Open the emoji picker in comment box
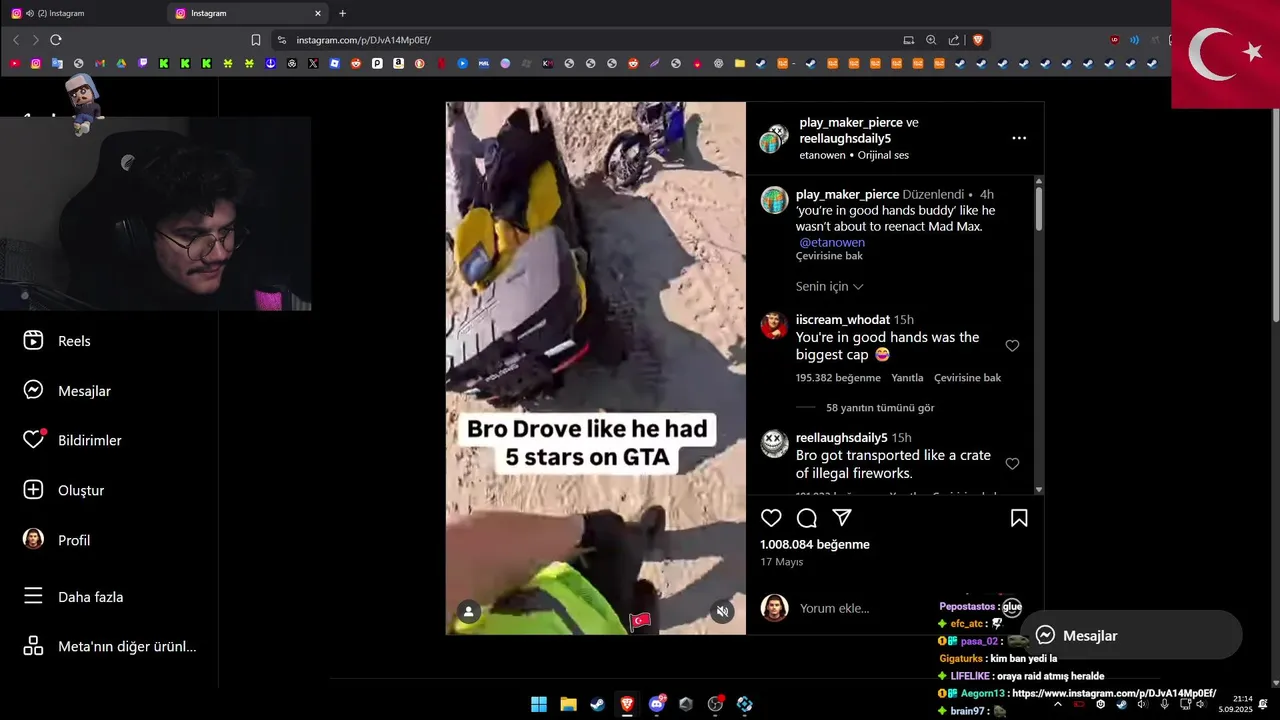Viewport: 1280px width, 720px height. [1012, 607]
